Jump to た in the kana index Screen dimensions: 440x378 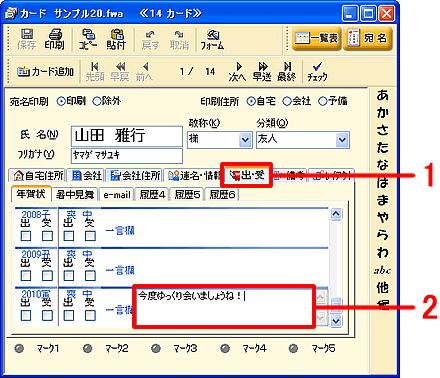pos(383,147)
